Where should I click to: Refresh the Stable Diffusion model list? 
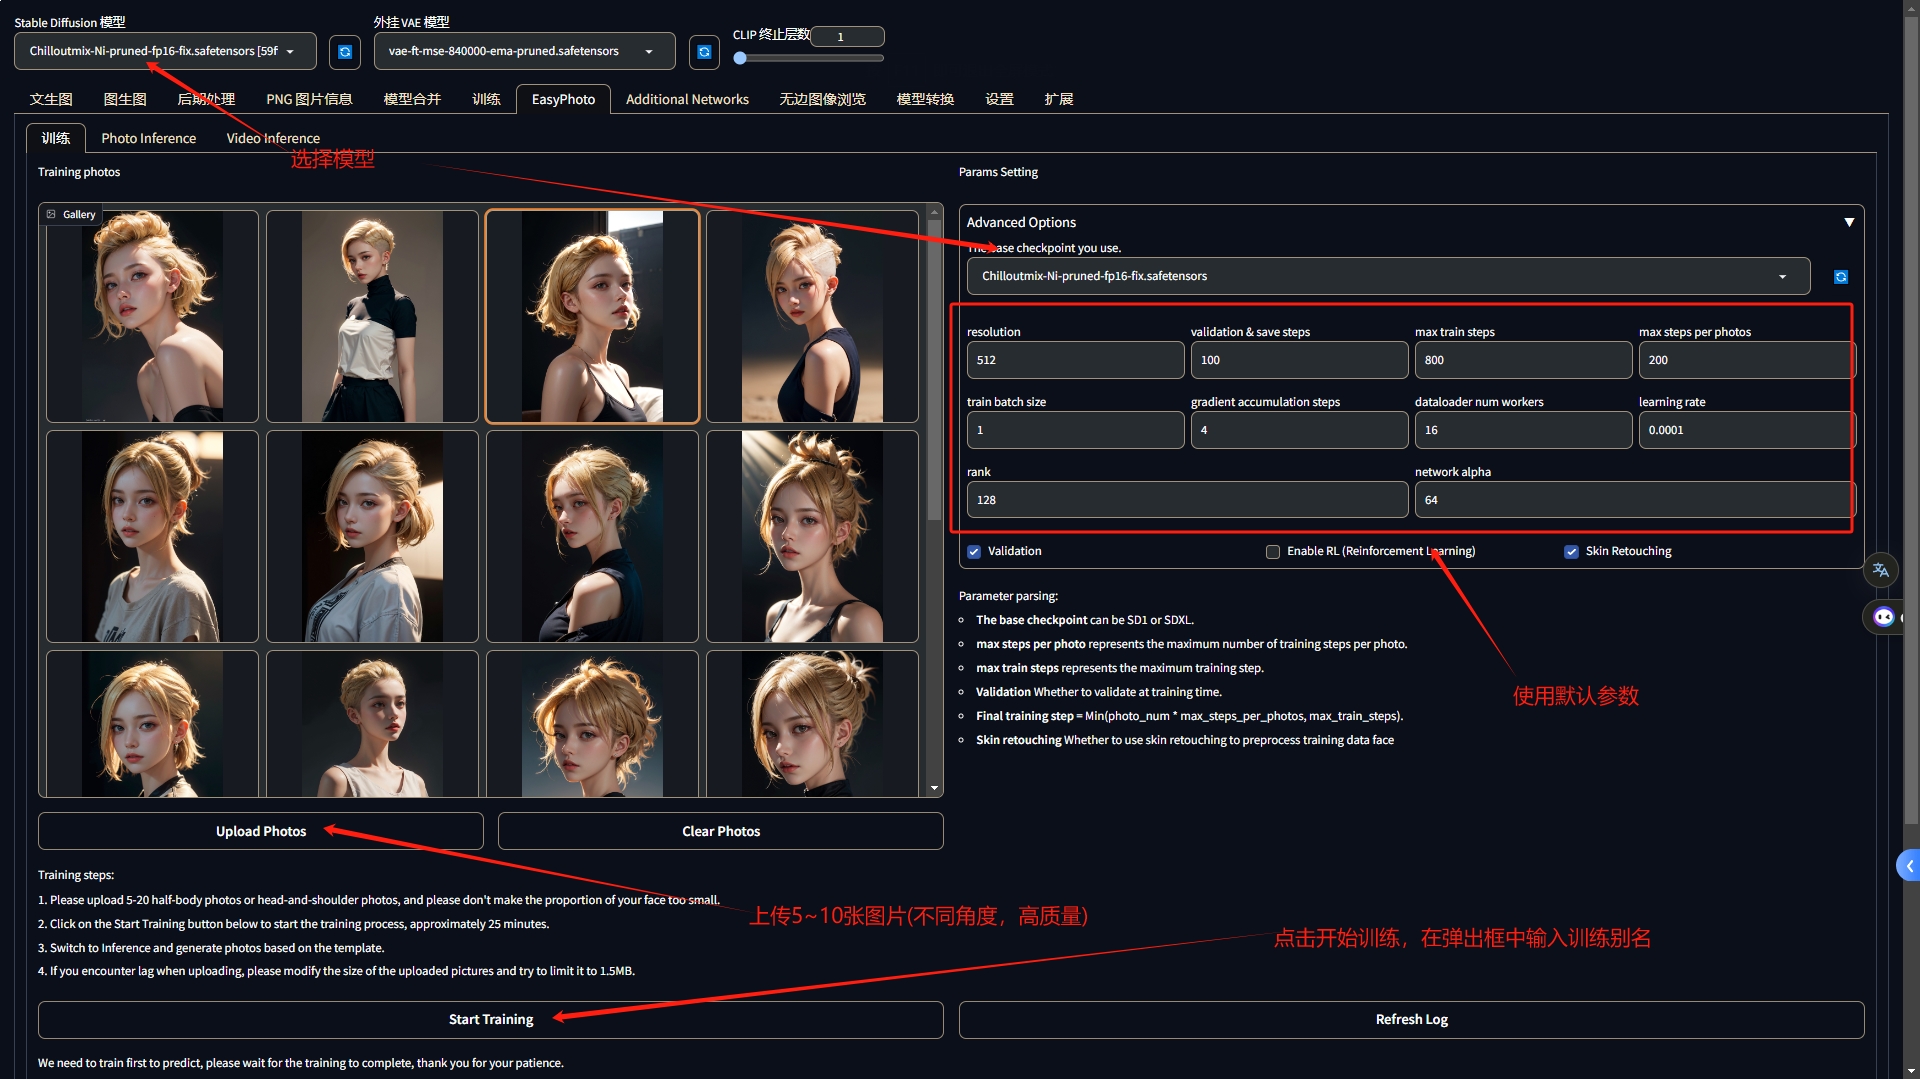345,52
